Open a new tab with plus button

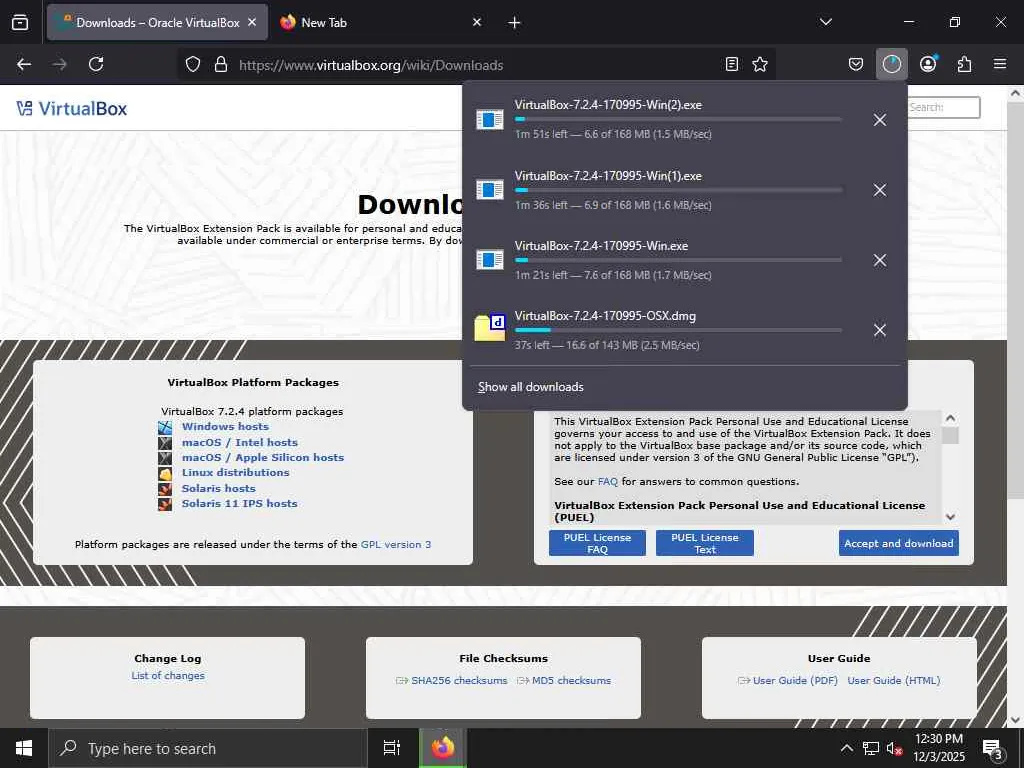514,22
